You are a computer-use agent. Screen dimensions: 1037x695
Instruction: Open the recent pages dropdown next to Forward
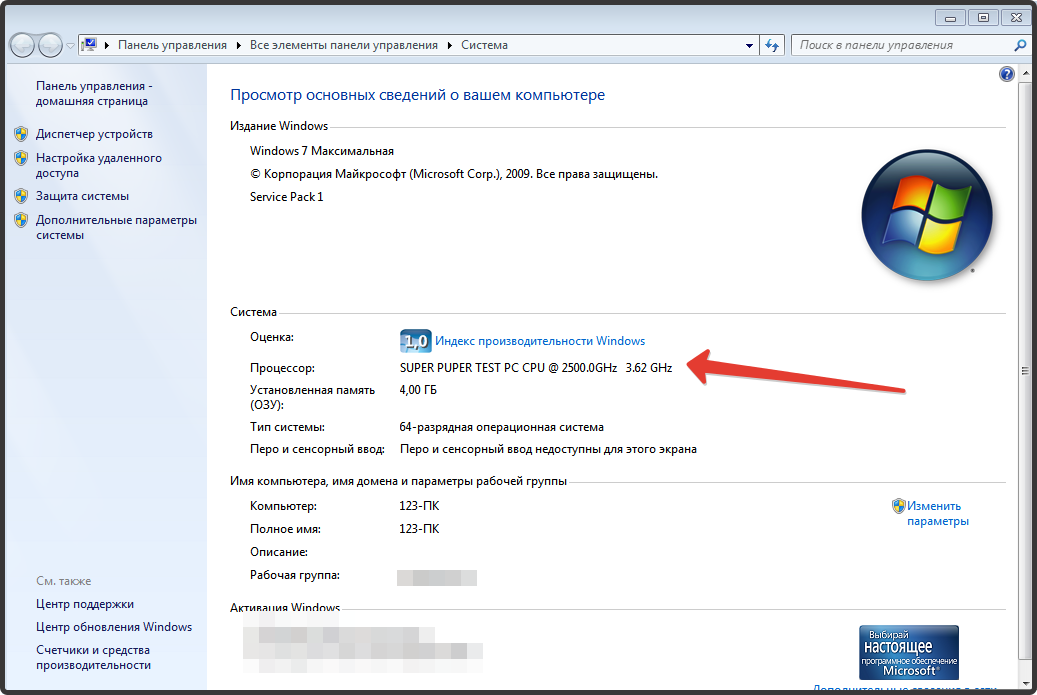tap(70, 46)
